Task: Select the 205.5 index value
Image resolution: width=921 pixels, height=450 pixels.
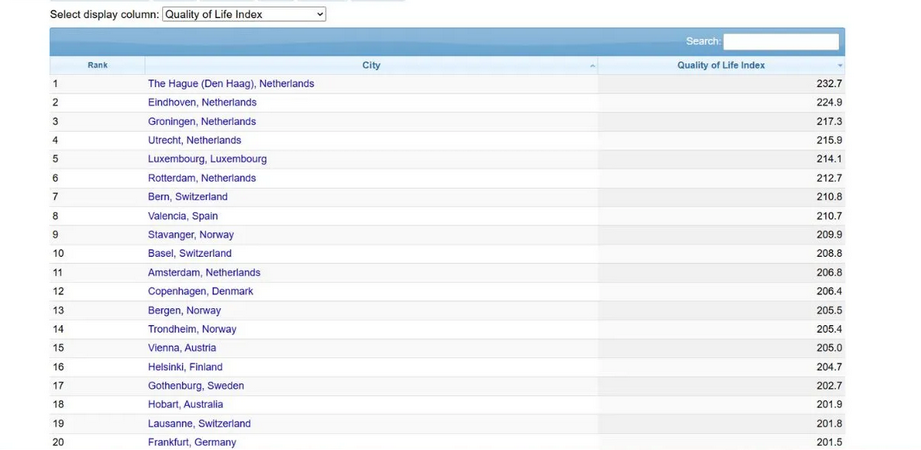Action: 829,310
